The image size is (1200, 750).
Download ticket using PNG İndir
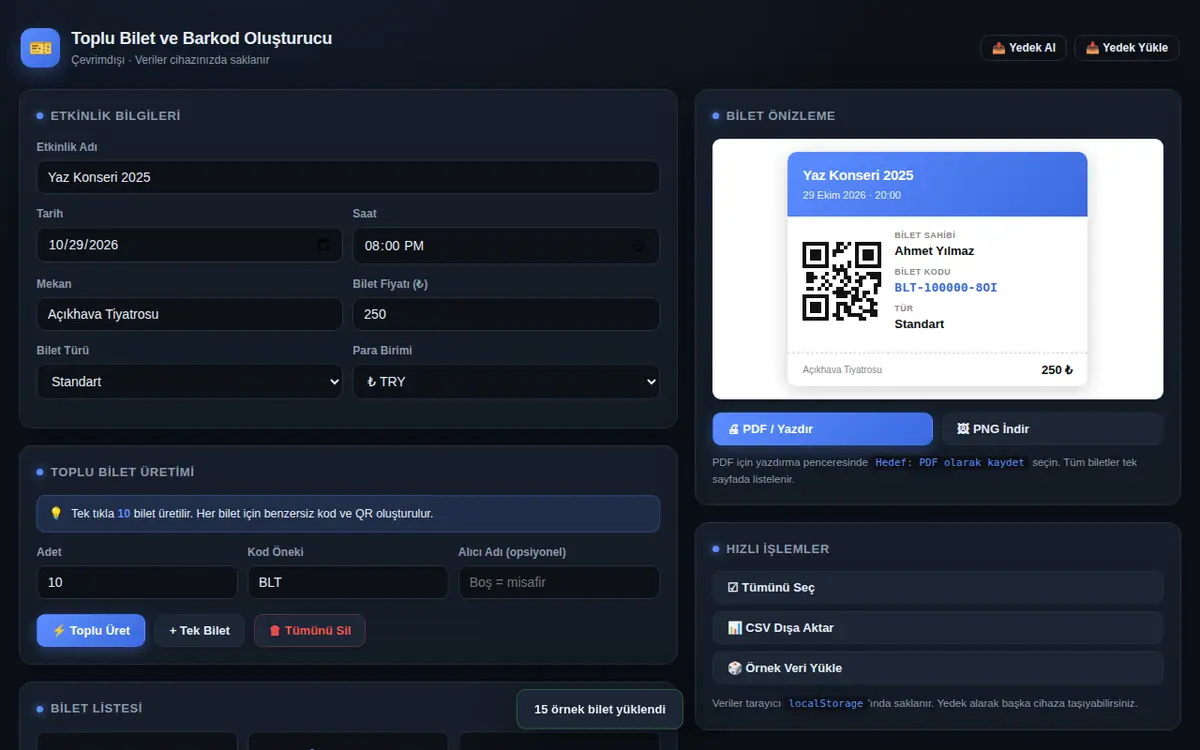point(1053,429)
